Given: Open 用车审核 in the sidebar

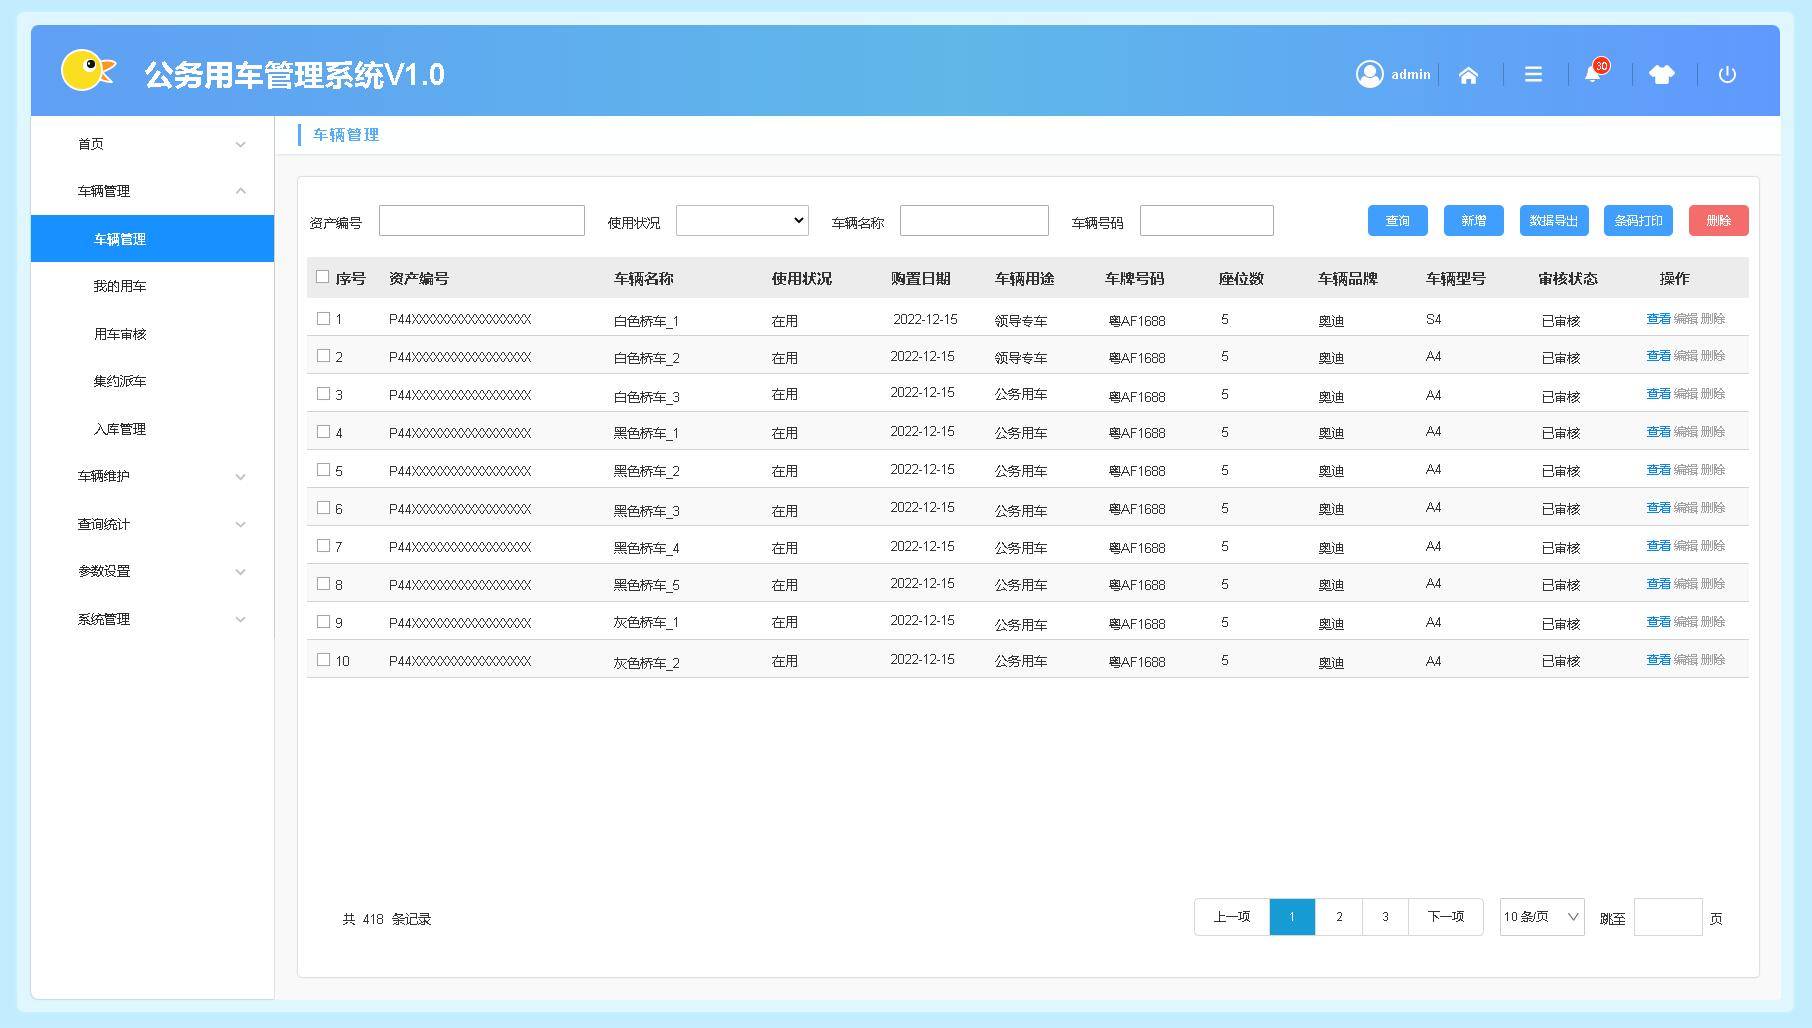Looking at the screenshot, I should click(120, 334).
